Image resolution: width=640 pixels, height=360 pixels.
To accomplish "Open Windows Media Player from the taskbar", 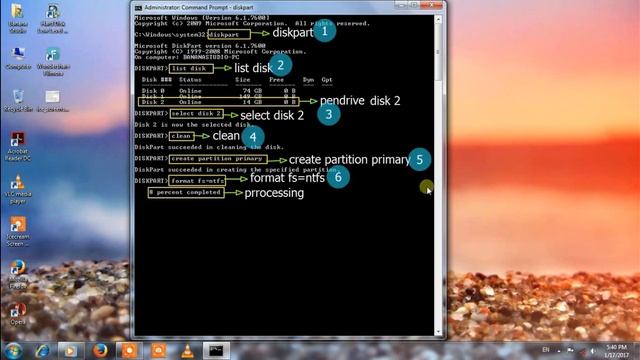I will (71, 351).
